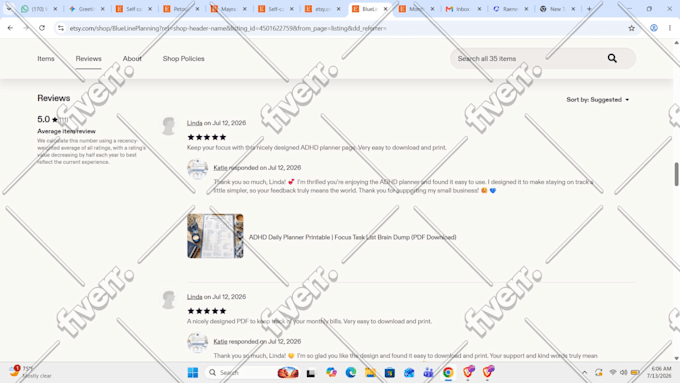The image size is (680, 383).
Task: Click the page address bar URL
Action: (228, 28)
